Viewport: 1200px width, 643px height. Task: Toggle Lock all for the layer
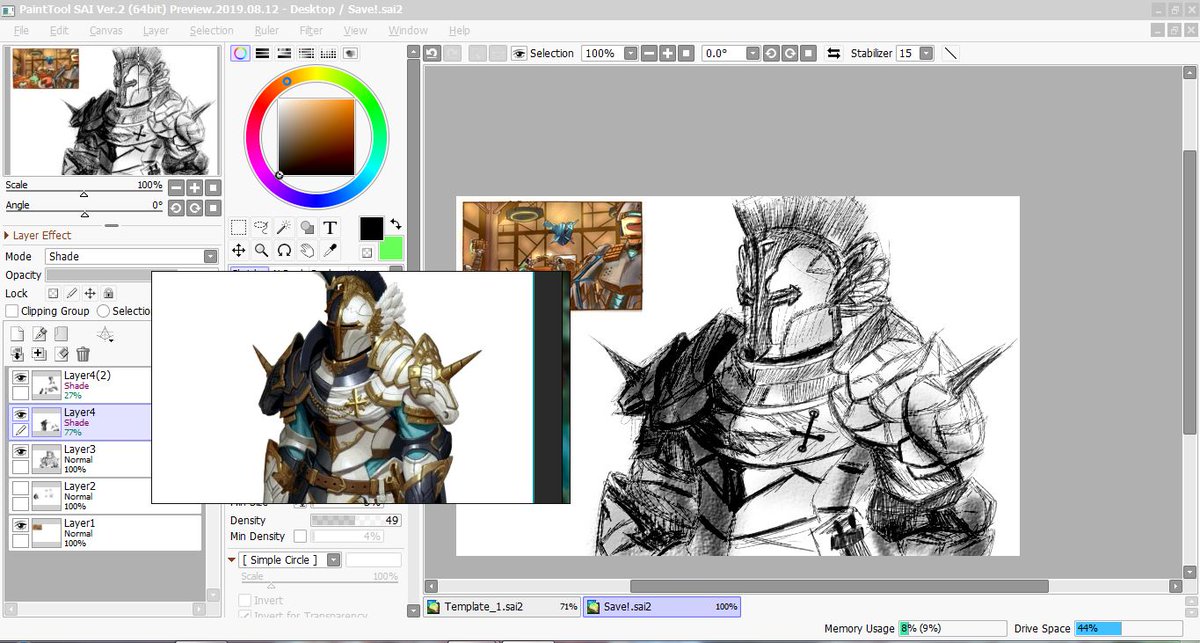tap(108, 293)
